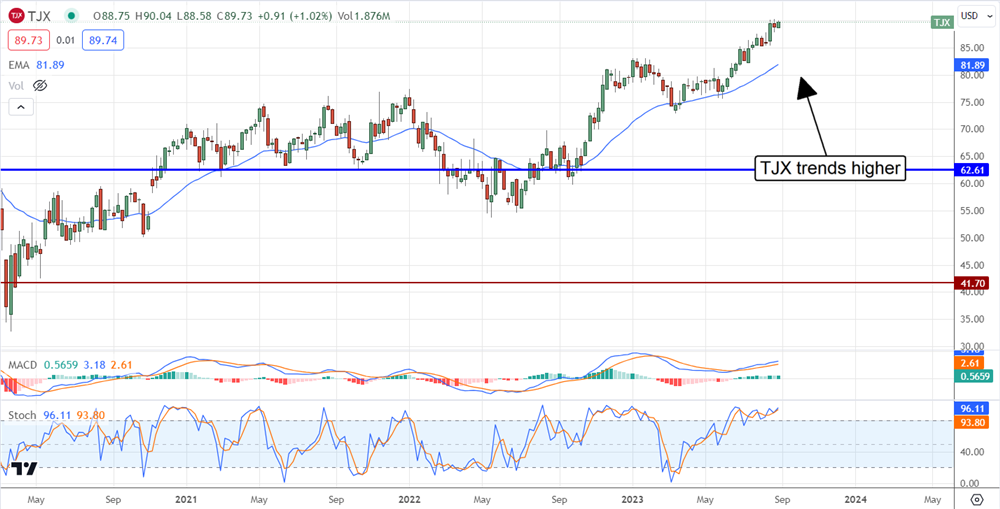Screen dimensions: 1000x509
Task: Collapse indicator legend with chevron button
Action: point(20,107)
